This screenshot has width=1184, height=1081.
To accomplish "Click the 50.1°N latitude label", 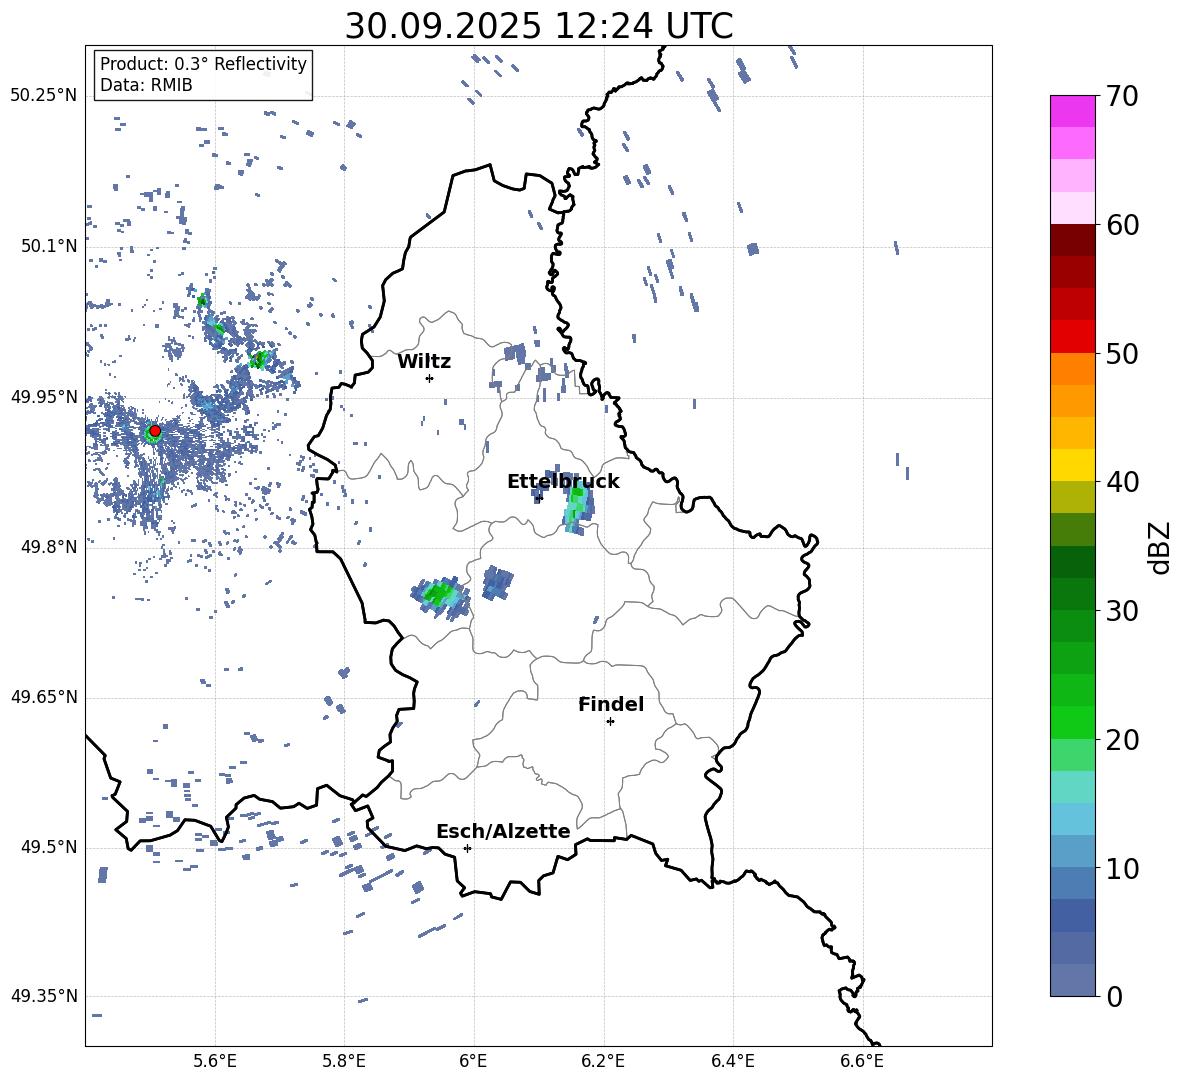I will 50,246.
